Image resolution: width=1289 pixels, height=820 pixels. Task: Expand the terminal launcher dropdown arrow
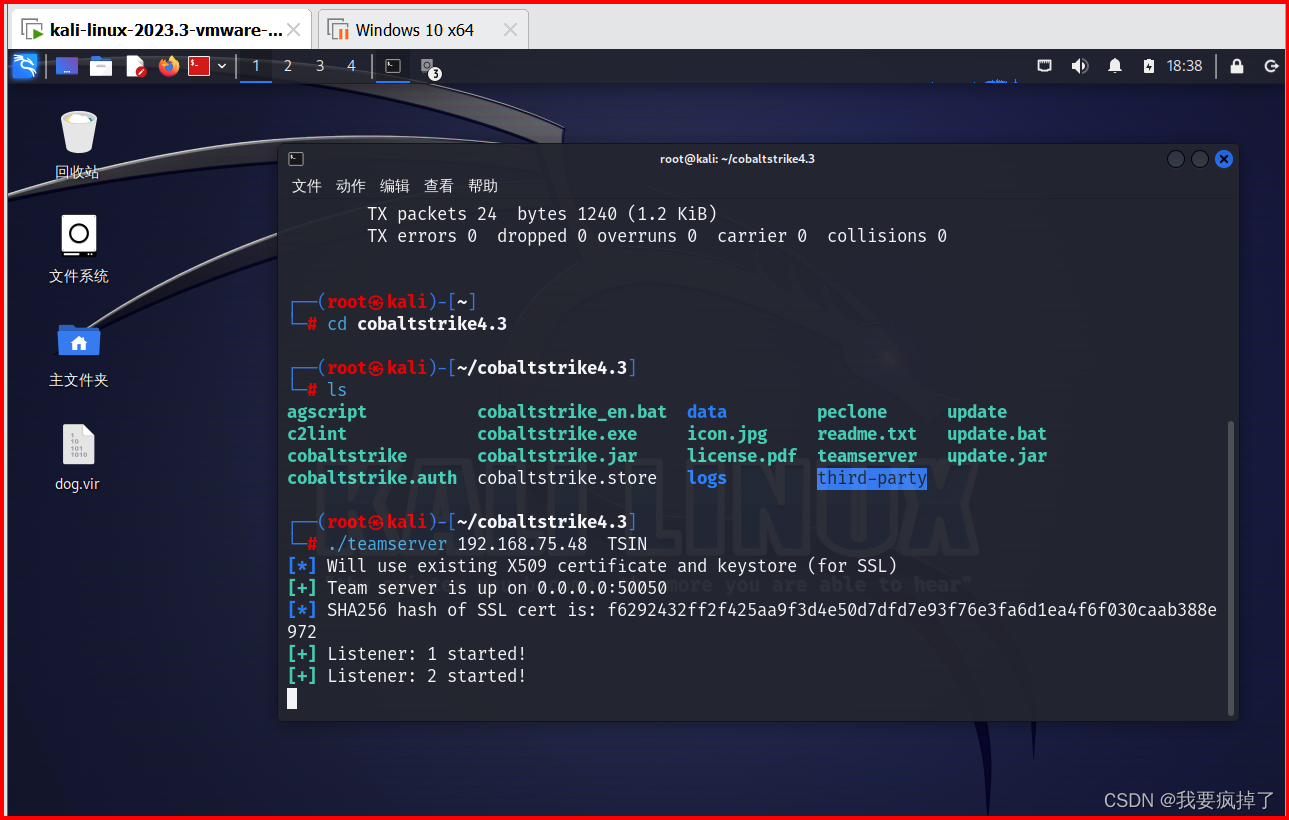(x=222, y=66)
